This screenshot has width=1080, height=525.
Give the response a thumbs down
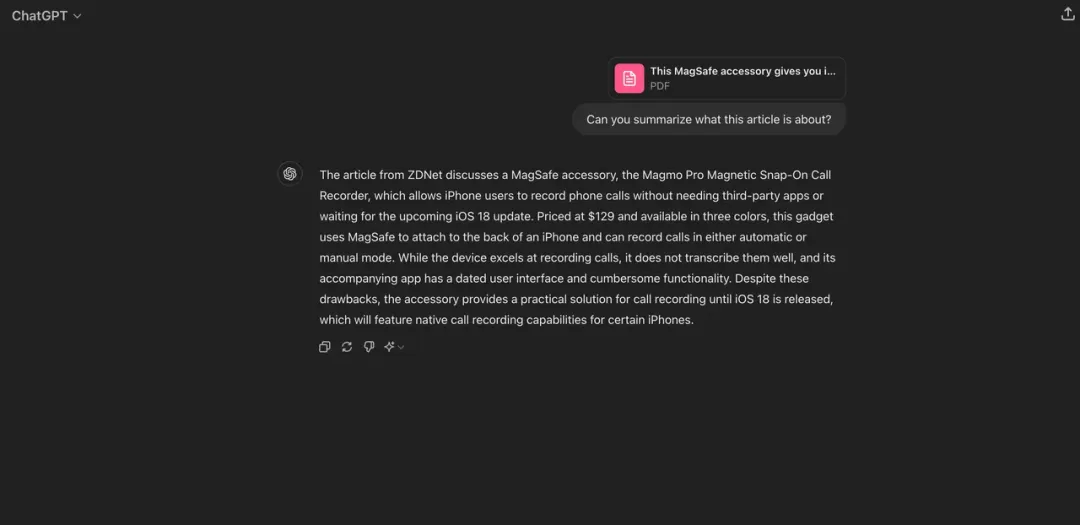(x=368, y=347)
